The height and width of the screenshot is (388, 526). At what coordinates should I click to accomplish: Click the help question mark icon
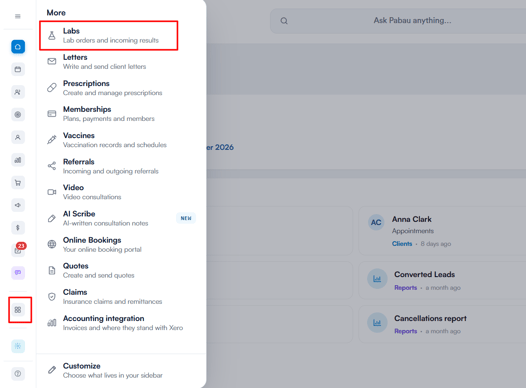tap(18, 374)
